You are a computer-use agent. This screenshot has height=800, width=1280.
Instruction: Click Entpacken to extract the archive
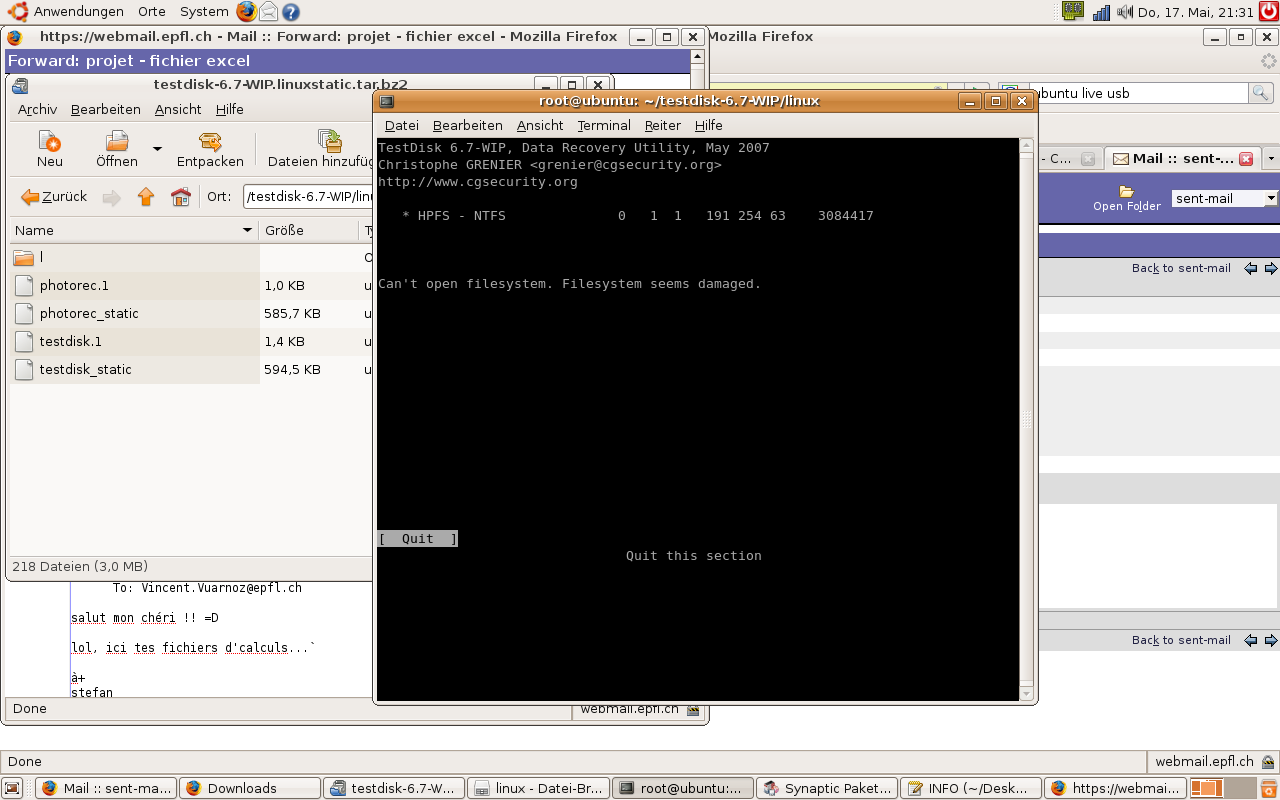pos(210,150)
